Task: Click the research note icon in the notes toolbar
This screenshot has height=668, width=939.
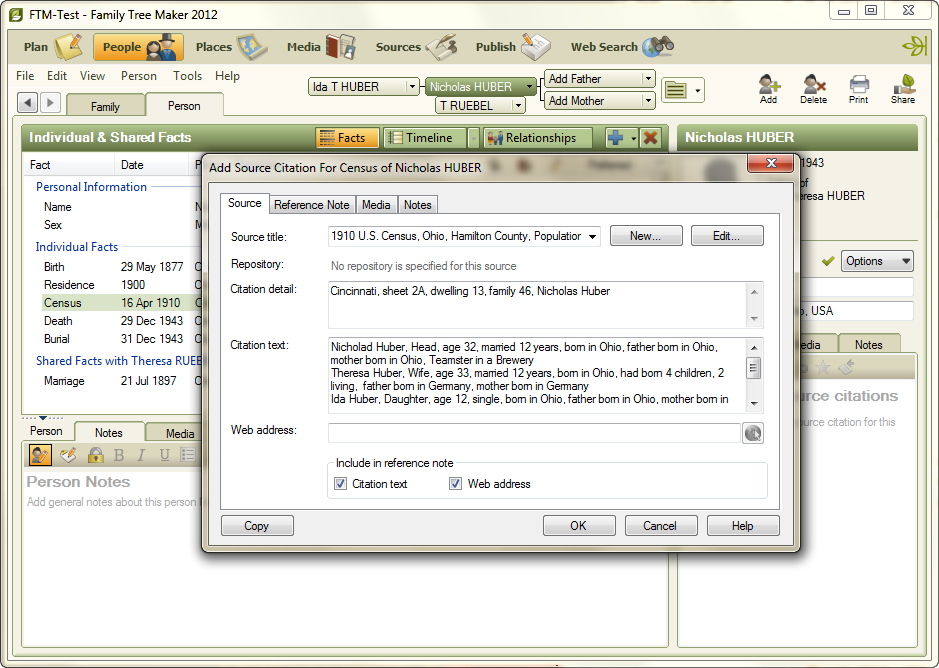Action: [x=68, y=455]
